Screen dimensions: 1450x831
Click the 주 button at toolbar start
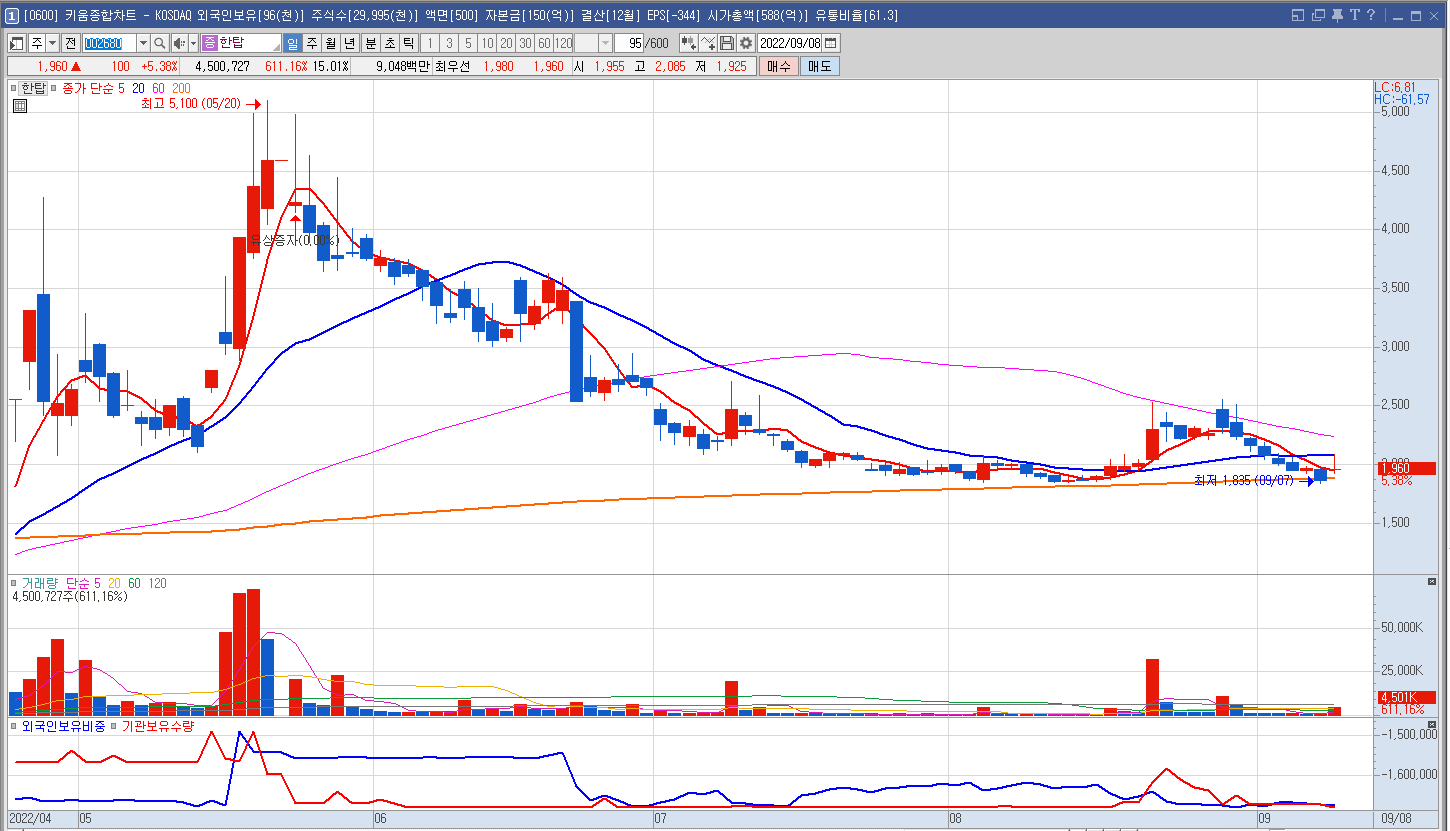tap(37, 43)
